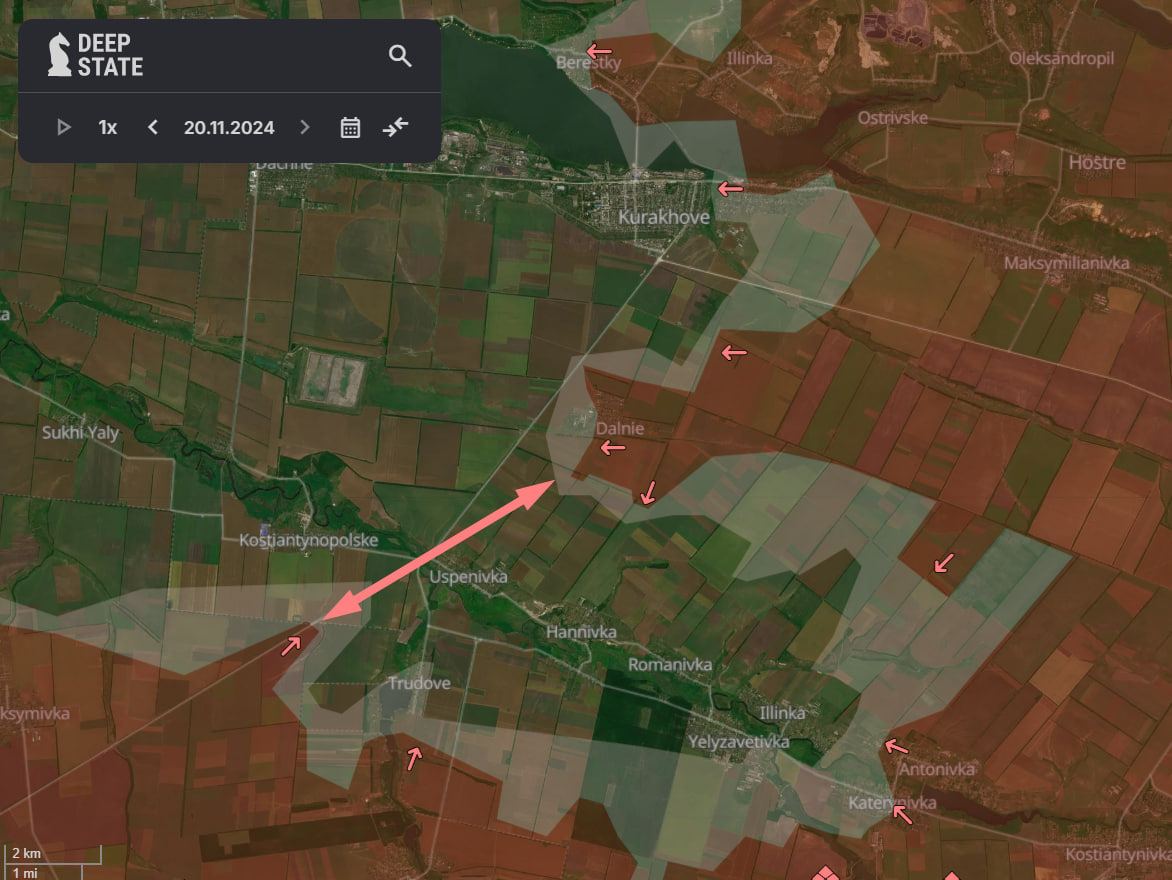Screen dimensions: 1172x880
Task: Select the attack arrow east of Kurakhove
Action: point(731,188)
